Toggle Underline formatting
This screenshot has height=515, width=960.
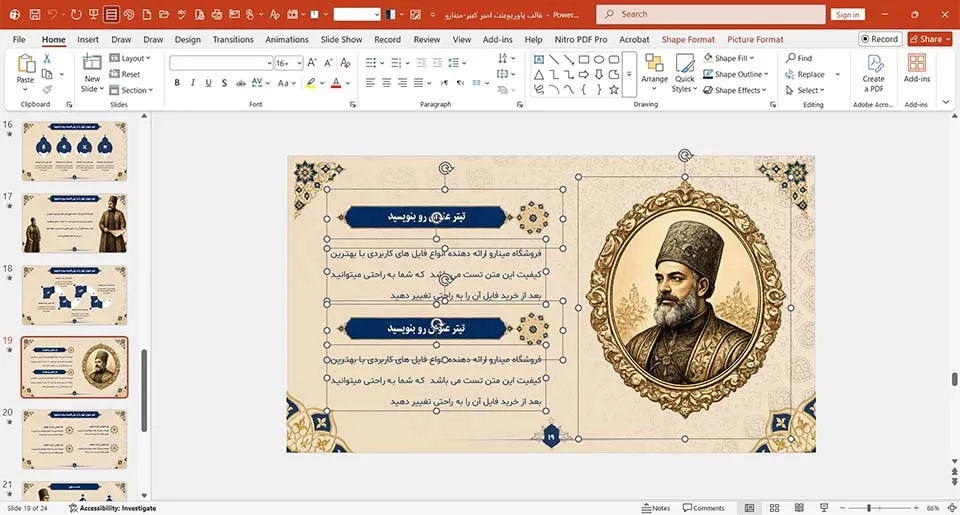click(208, 83)
